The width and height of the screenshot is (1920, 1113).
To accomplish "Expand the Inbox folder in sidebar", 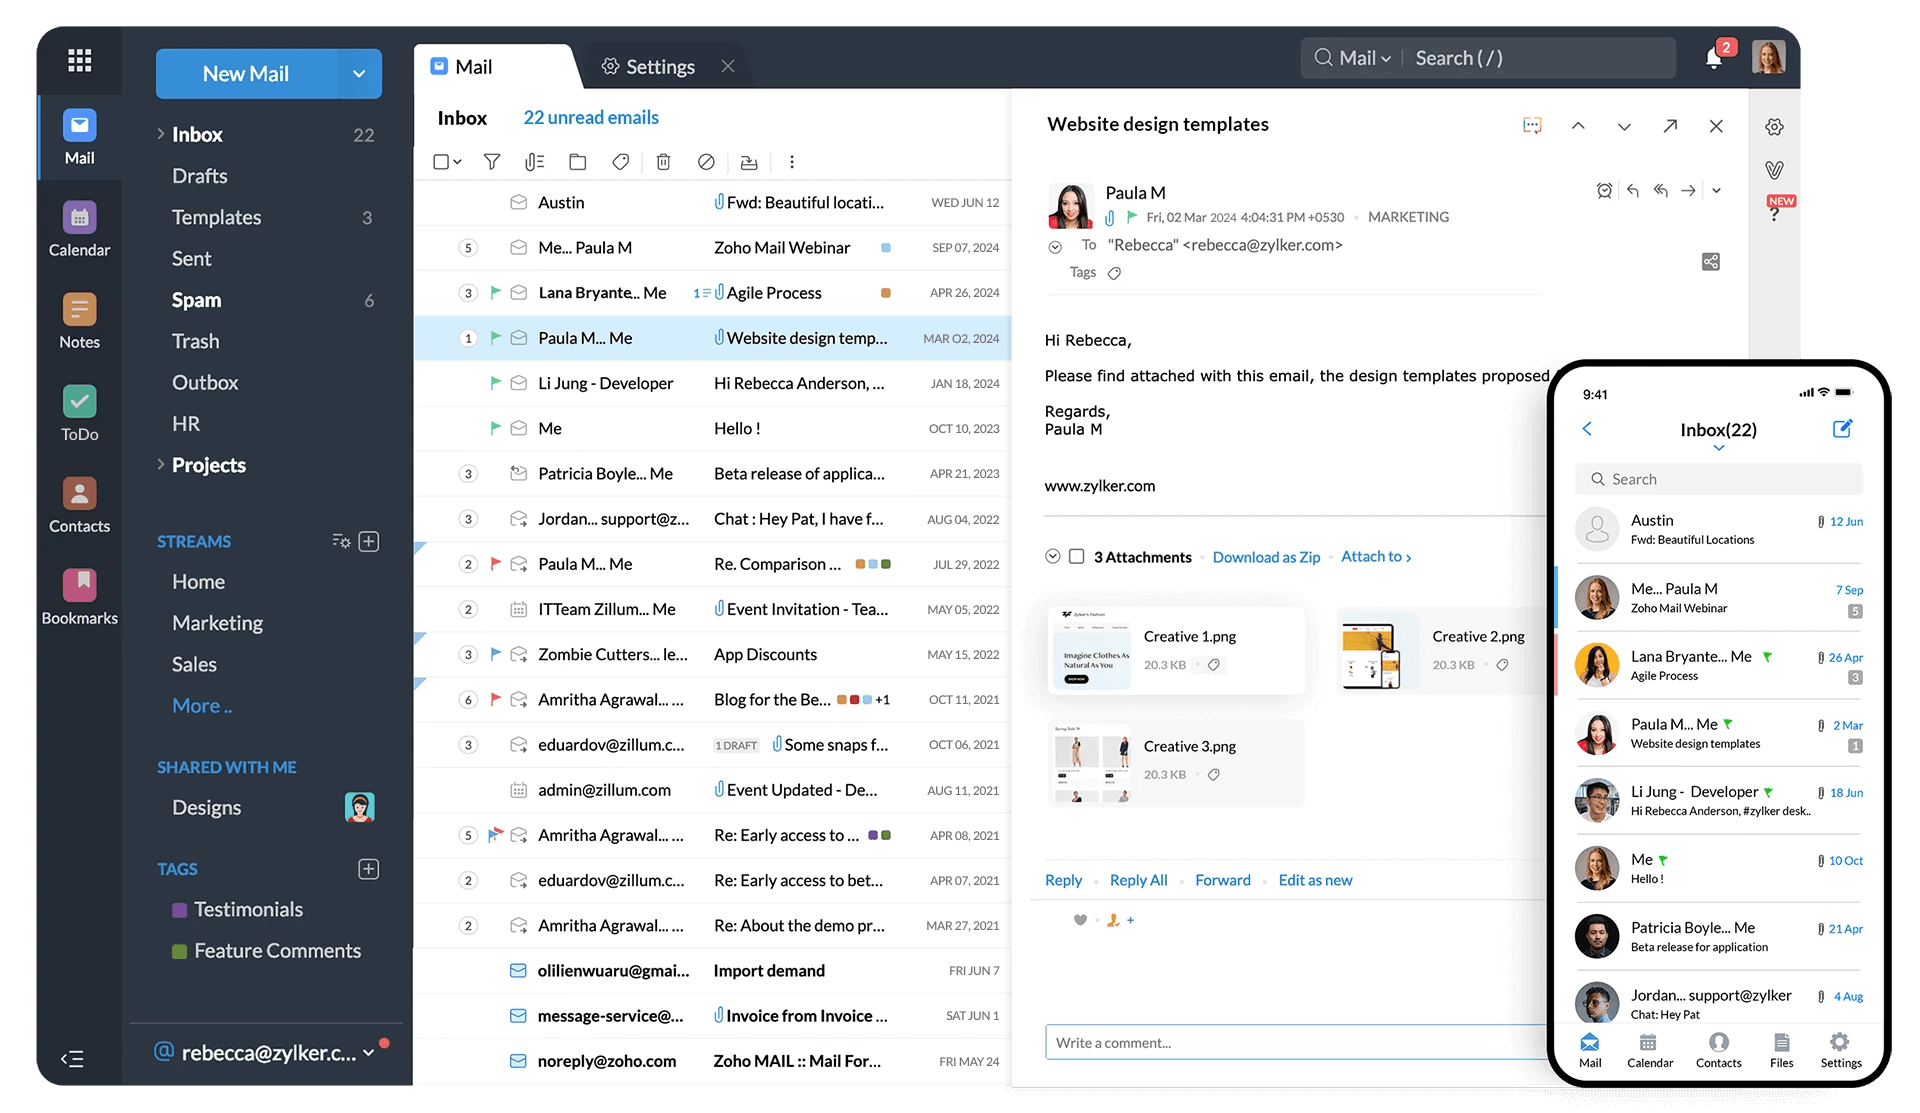I will coord(159,132).
